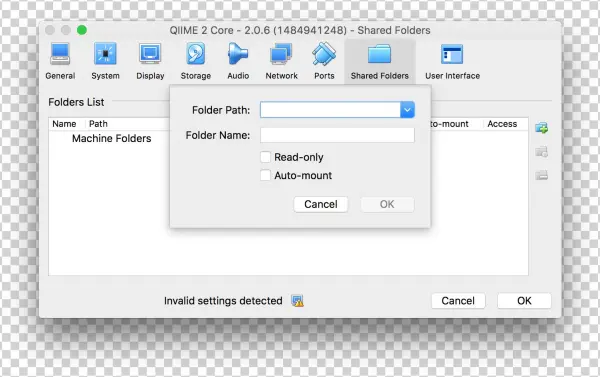The width and height of the screenshot is (600, 377).
Task: Select the Shared Folders pane
Action: pyautogui.click(x=380, y=61)
